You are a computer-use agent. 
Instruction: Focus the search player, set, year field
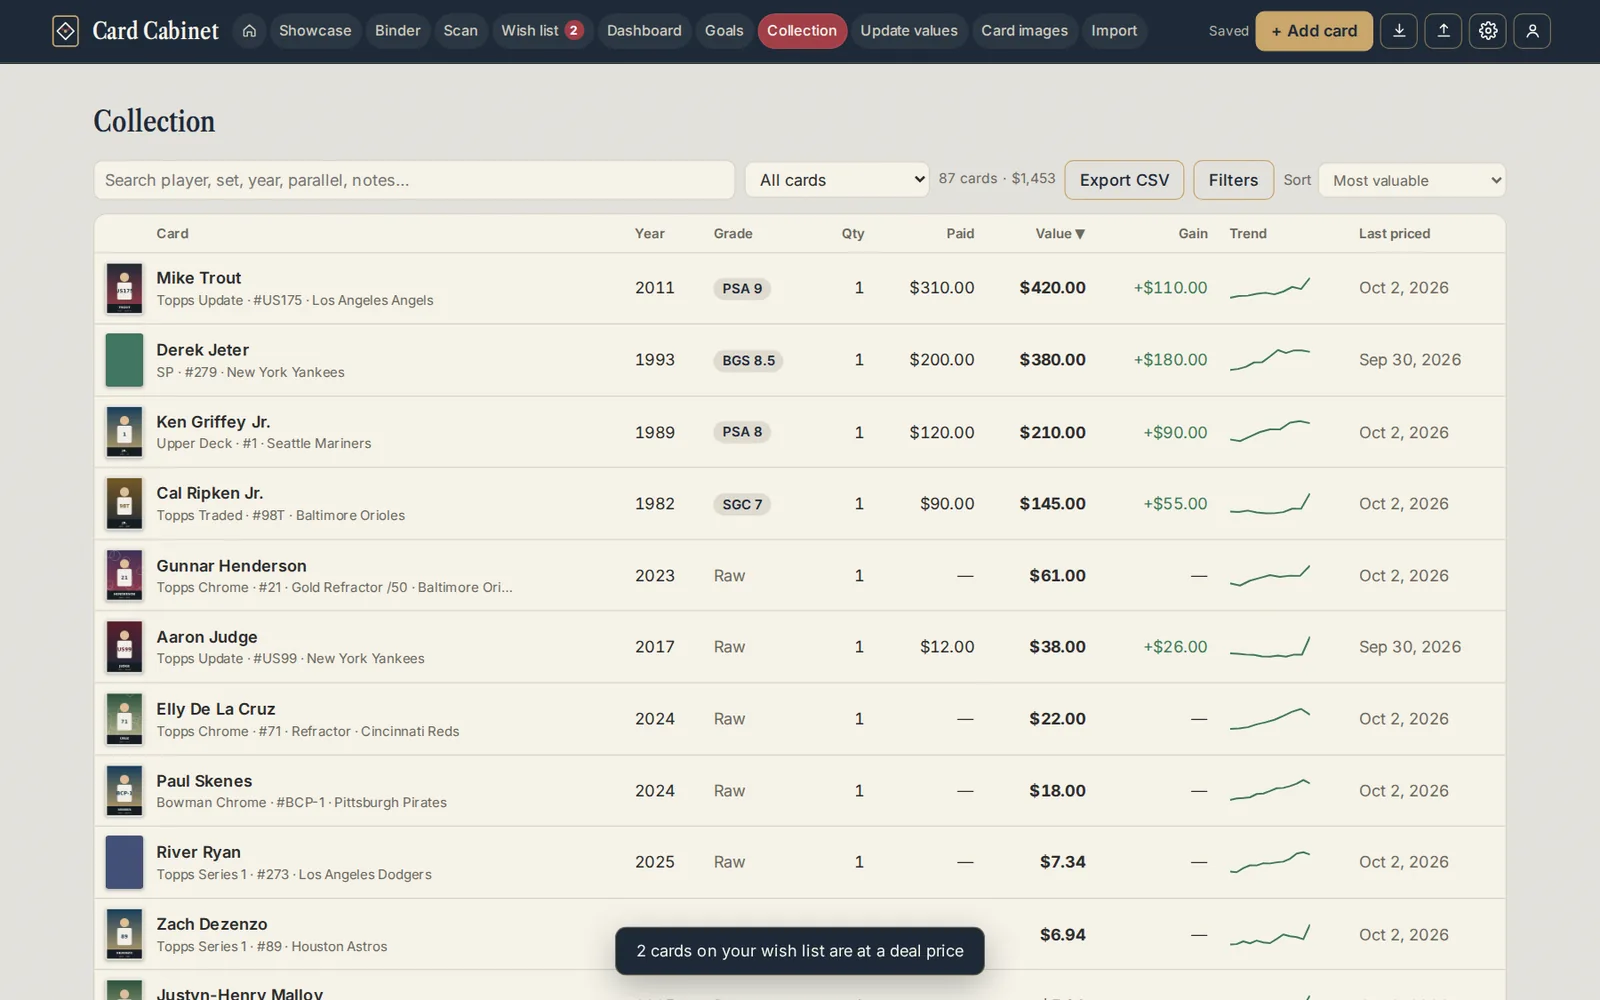[x=414, y=180]
